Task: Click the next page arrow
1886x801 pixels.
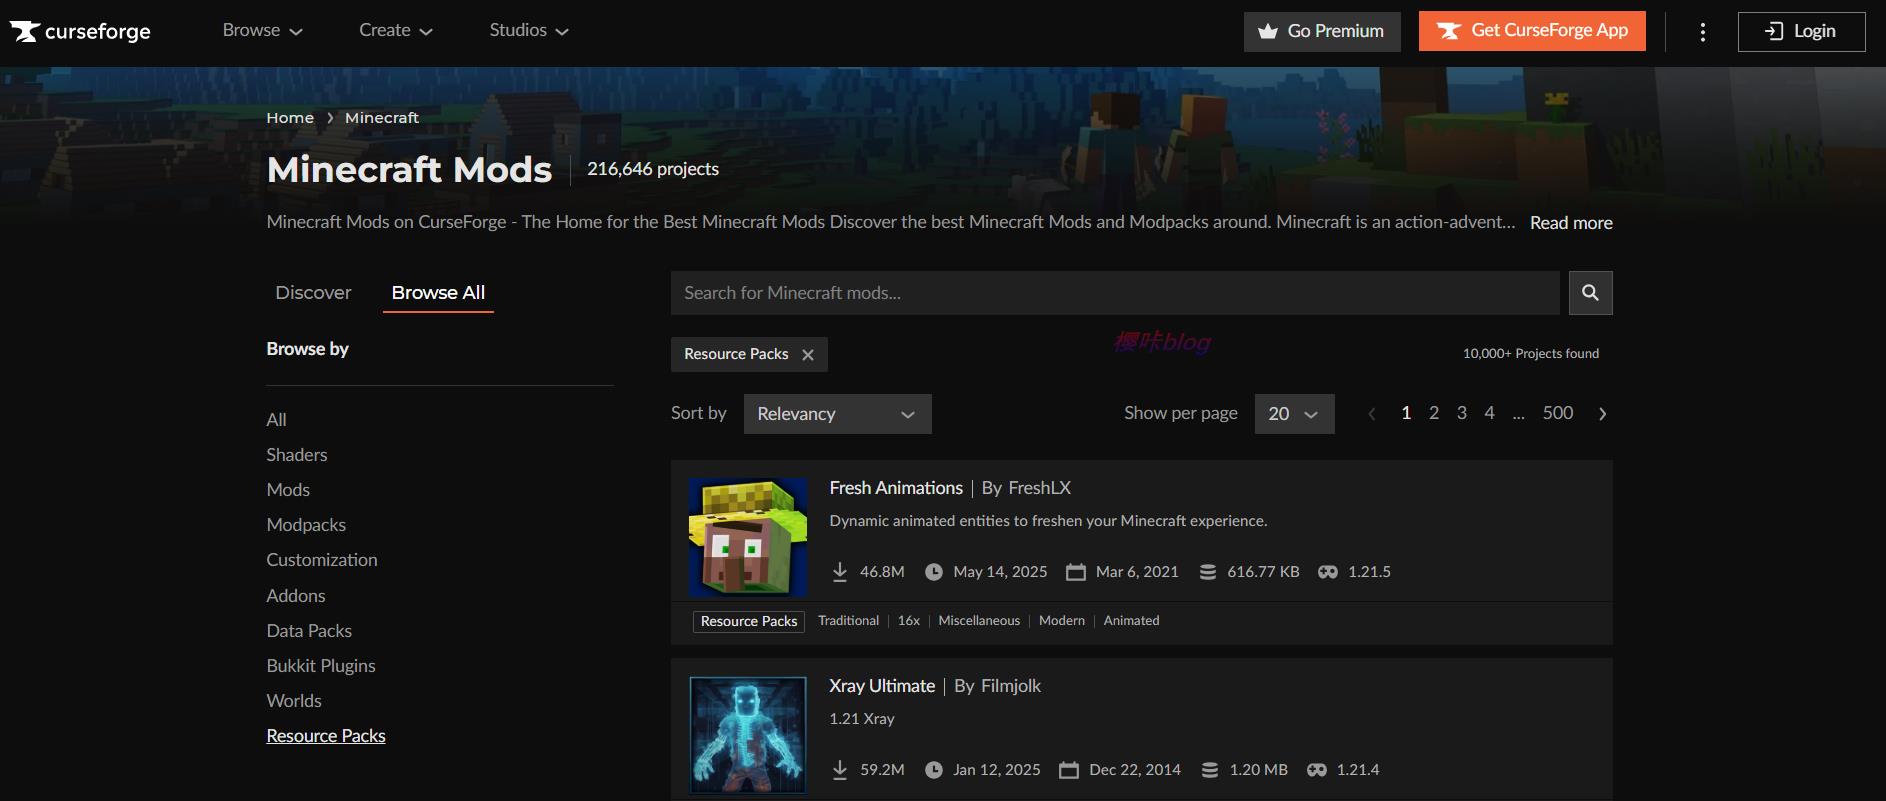Action: coord(1603,414)
